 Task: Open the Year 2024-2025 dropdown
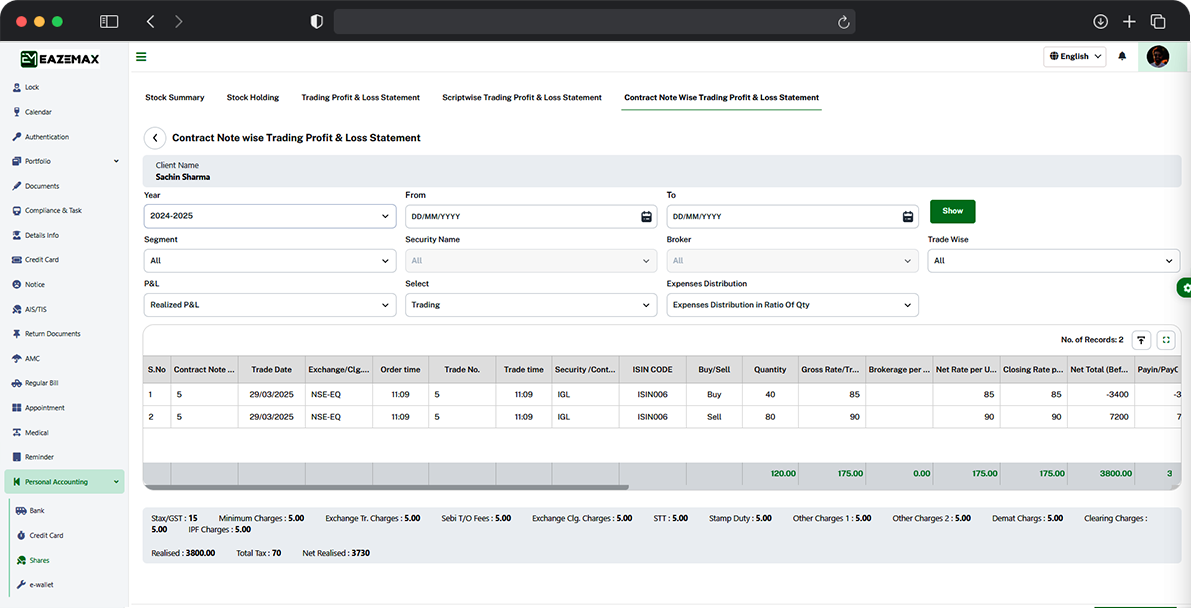270,217
